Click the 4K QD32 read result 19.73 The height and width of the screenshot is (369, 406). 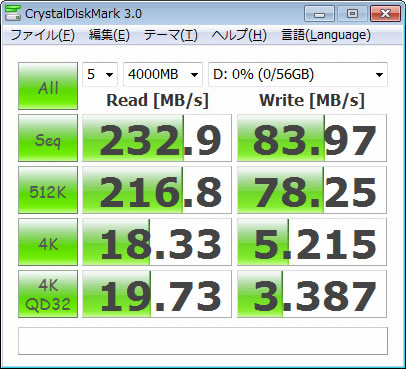(x=157, y=294)
